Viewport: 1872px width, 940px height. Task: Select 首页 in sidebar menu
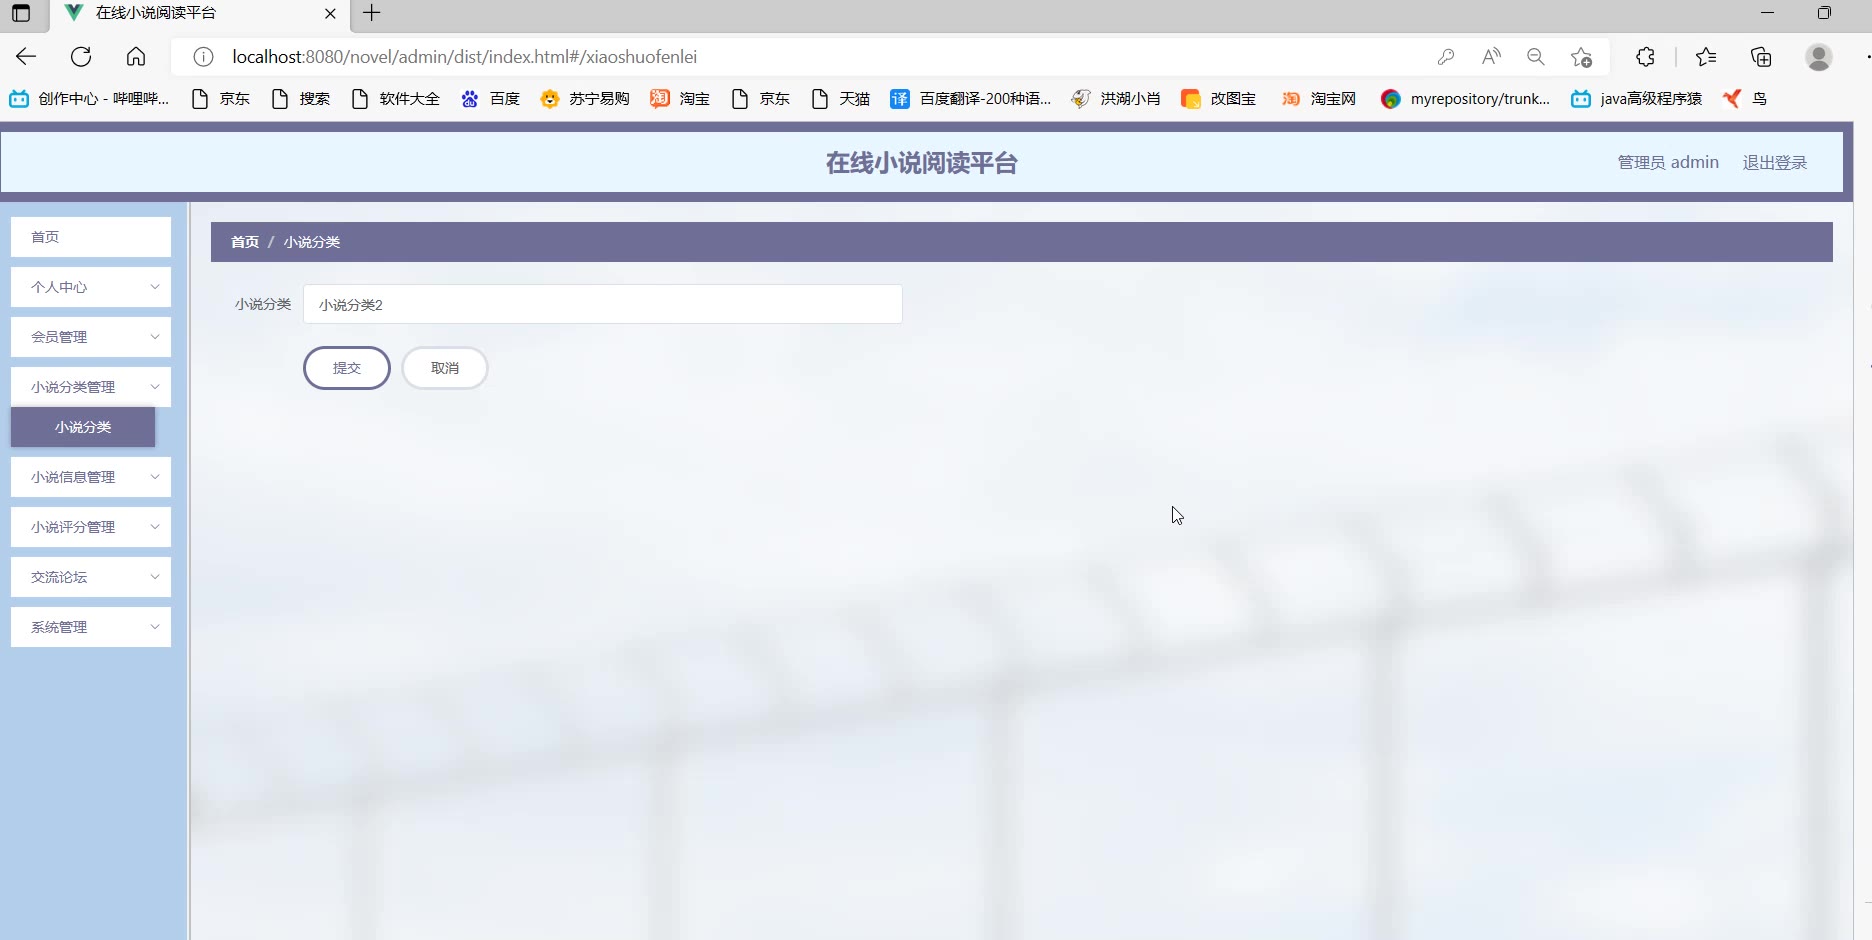(x=91, y=237)
